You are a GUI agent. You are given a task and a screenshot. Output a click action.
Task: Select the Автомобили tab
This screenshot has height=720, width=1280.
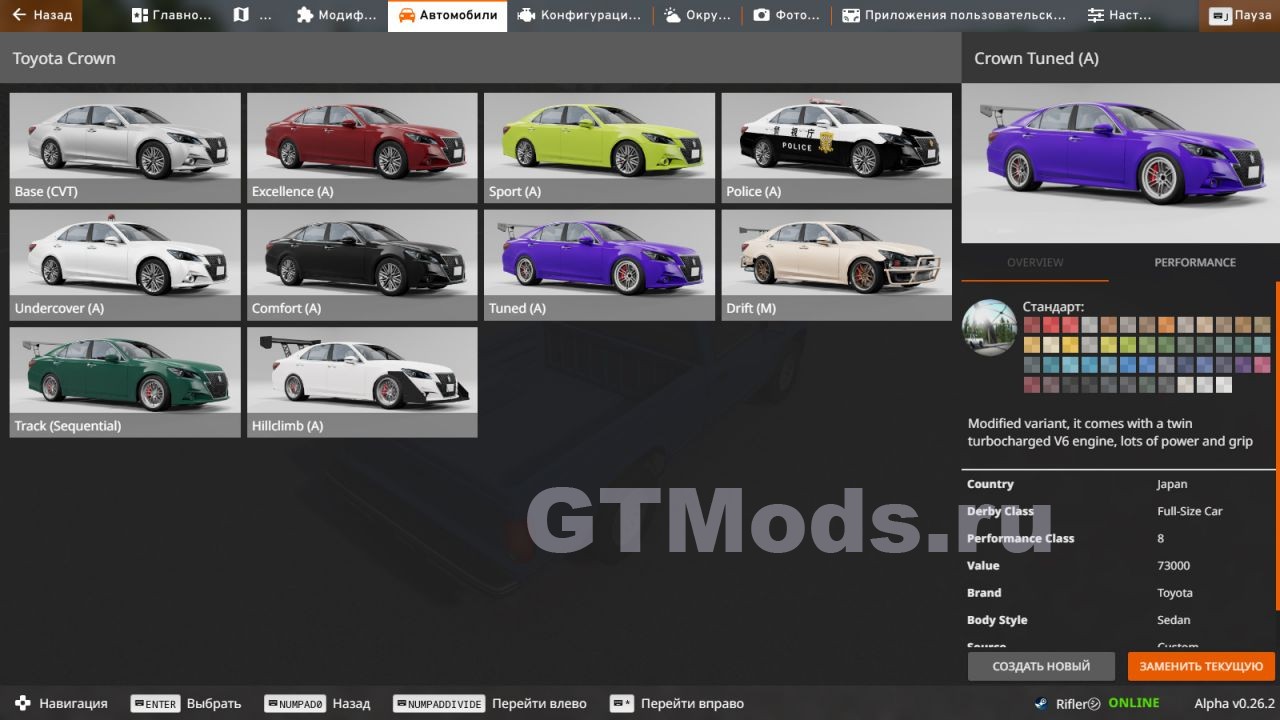coord(447,15)
